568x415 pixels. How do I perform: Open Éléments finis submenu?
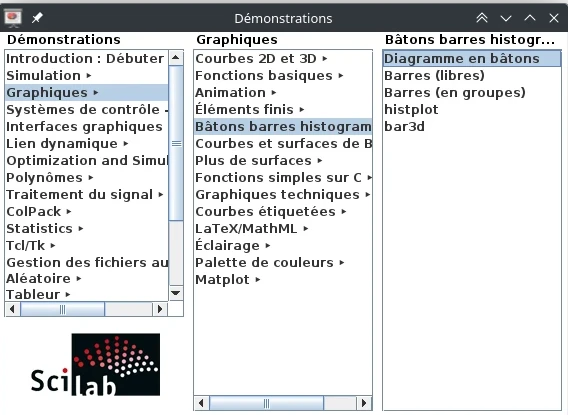pos(283,109)
